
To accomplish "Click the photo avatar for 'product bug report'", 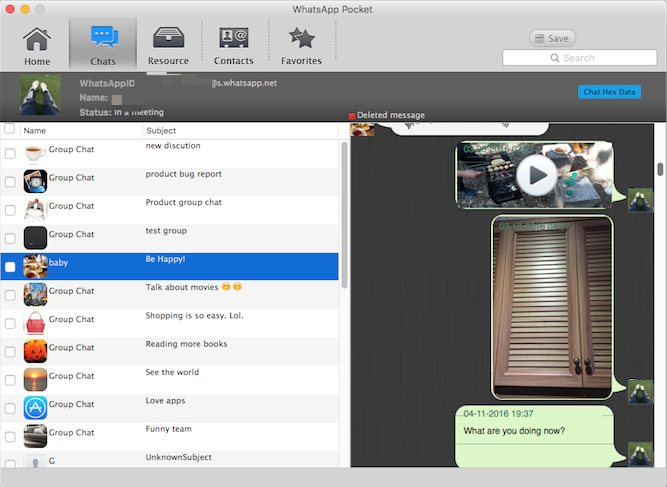I will tap(35, 181).
